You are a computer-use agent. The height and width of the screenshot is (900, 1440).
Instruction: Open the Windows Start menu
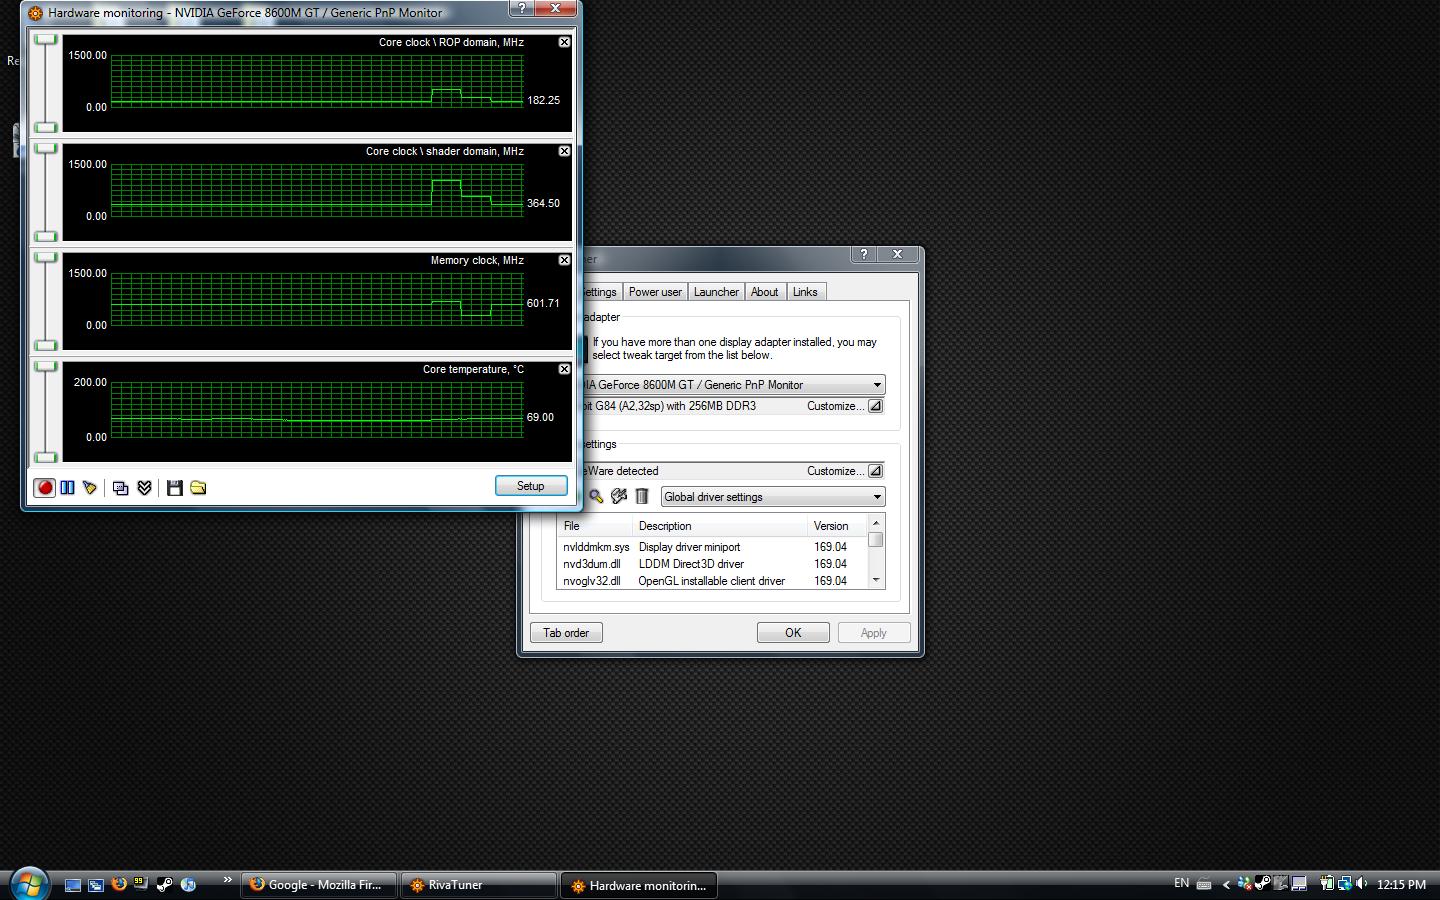tap(29, 885)
